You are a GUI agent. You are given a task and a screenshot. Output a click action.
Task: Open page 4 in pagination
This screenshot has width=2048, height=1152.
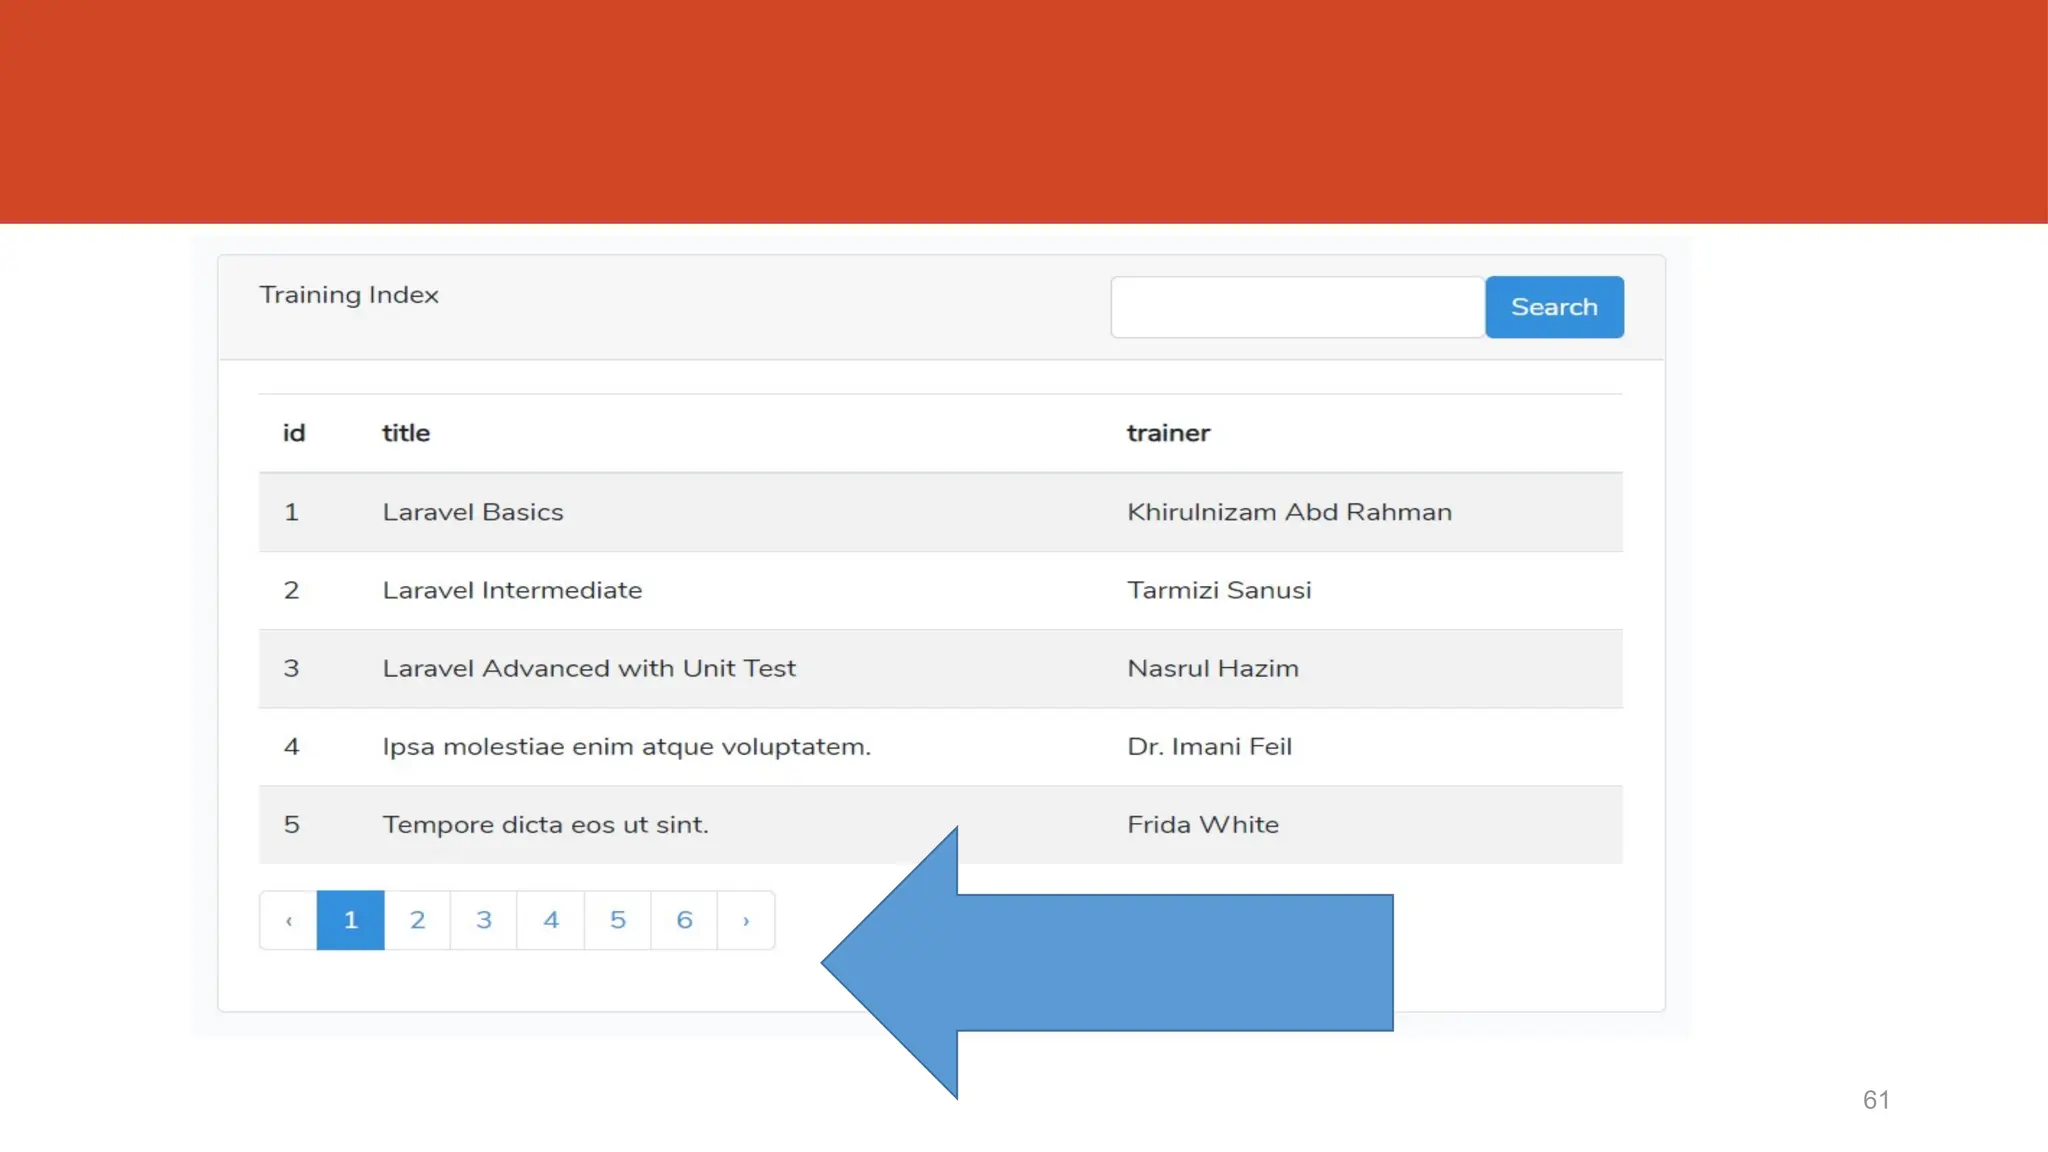[x=551, y=920]
